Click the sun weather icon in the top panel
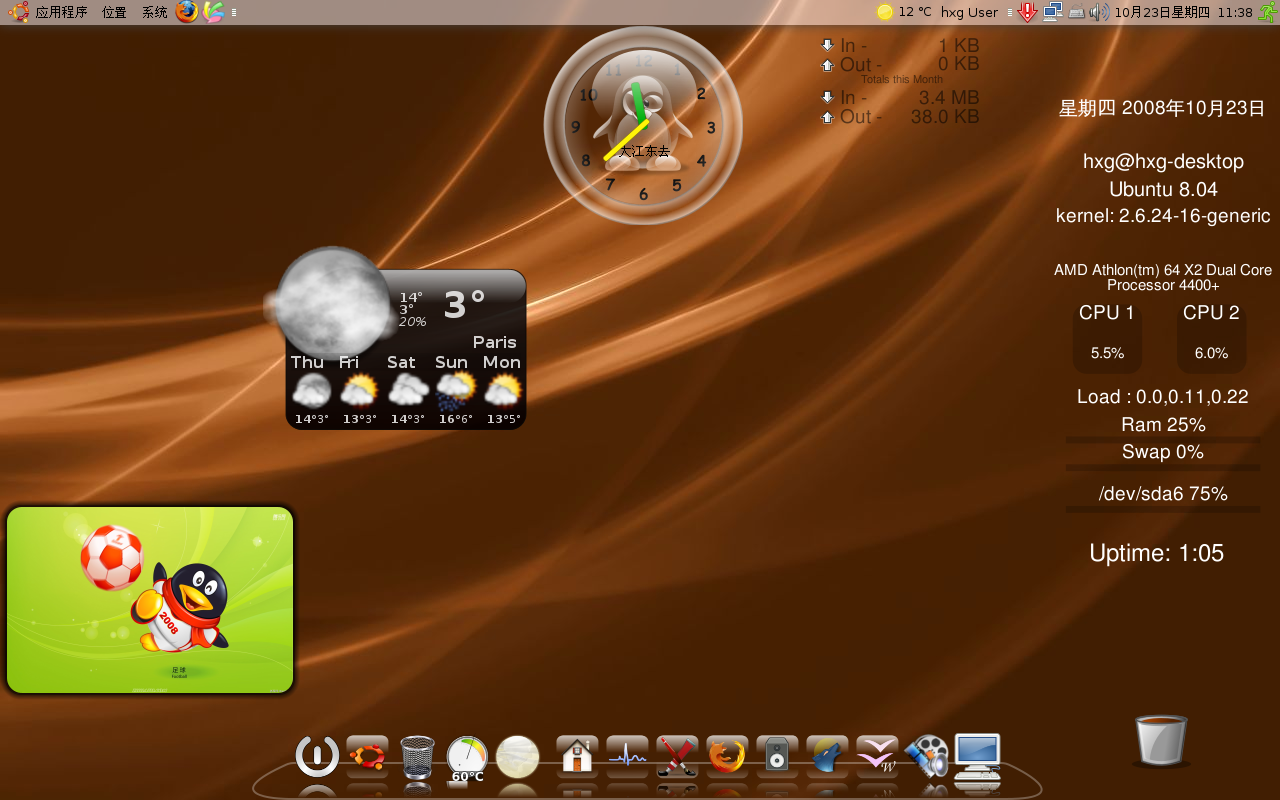Screen dimensions: 1280x800 [x=885, y=12]
